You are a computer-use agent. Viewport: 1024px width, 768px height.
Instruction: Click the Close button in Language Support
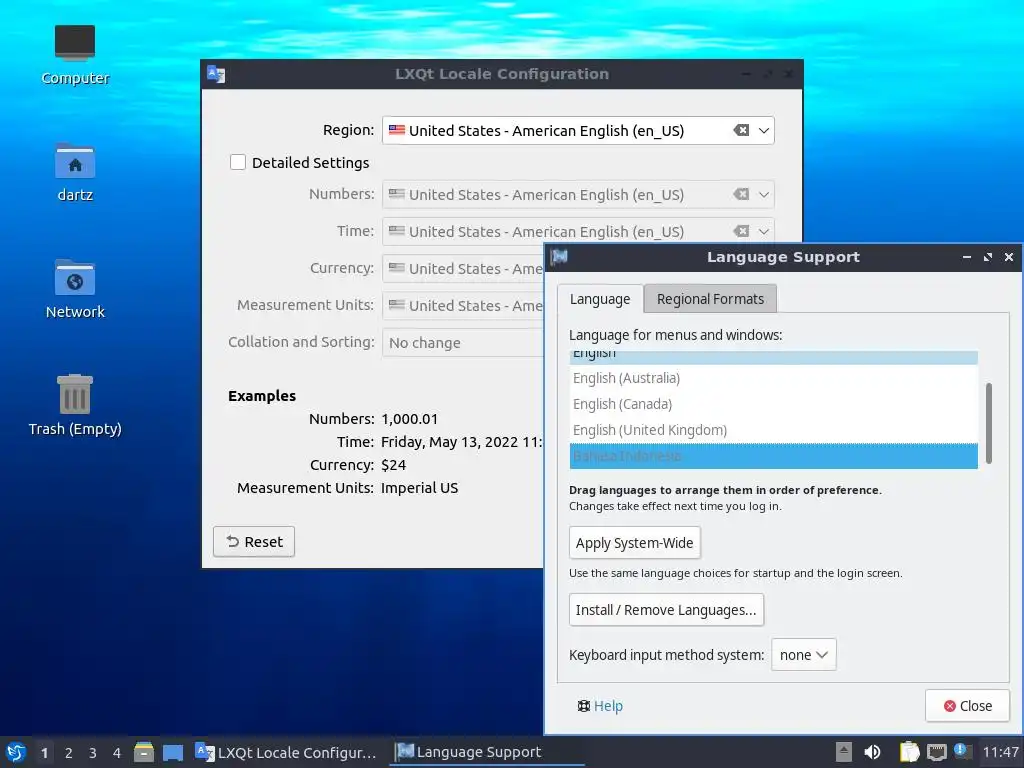click(967, 706)
